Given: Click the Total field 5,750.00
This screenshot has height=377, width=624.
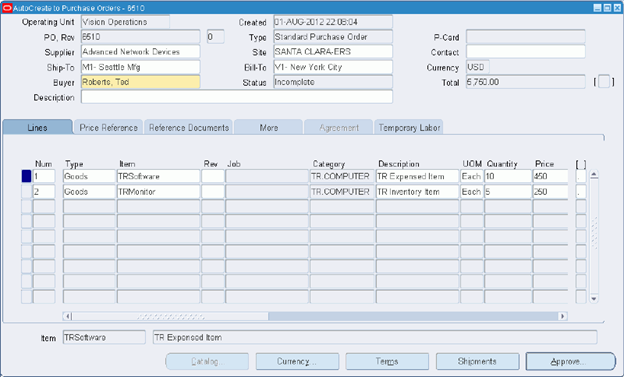Looking at the screenshot, I should point(525,82).
